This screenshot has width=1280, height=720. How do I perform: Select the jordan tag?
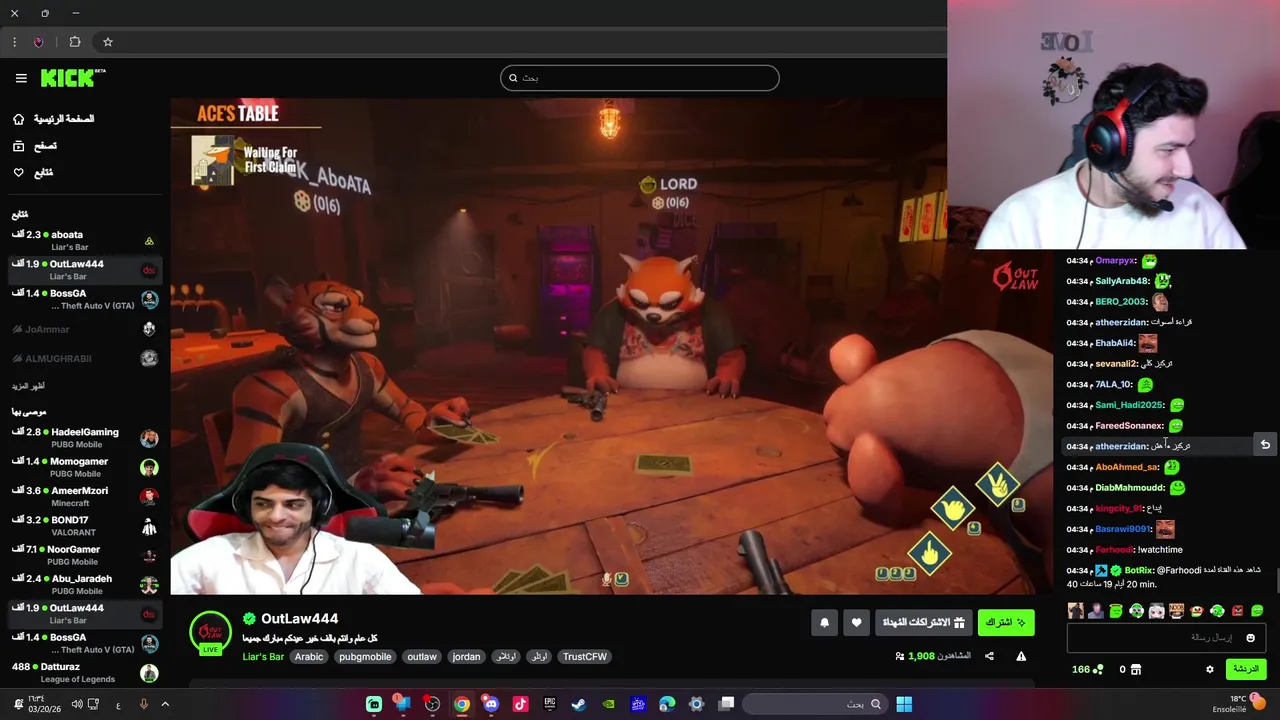point(466,657)
